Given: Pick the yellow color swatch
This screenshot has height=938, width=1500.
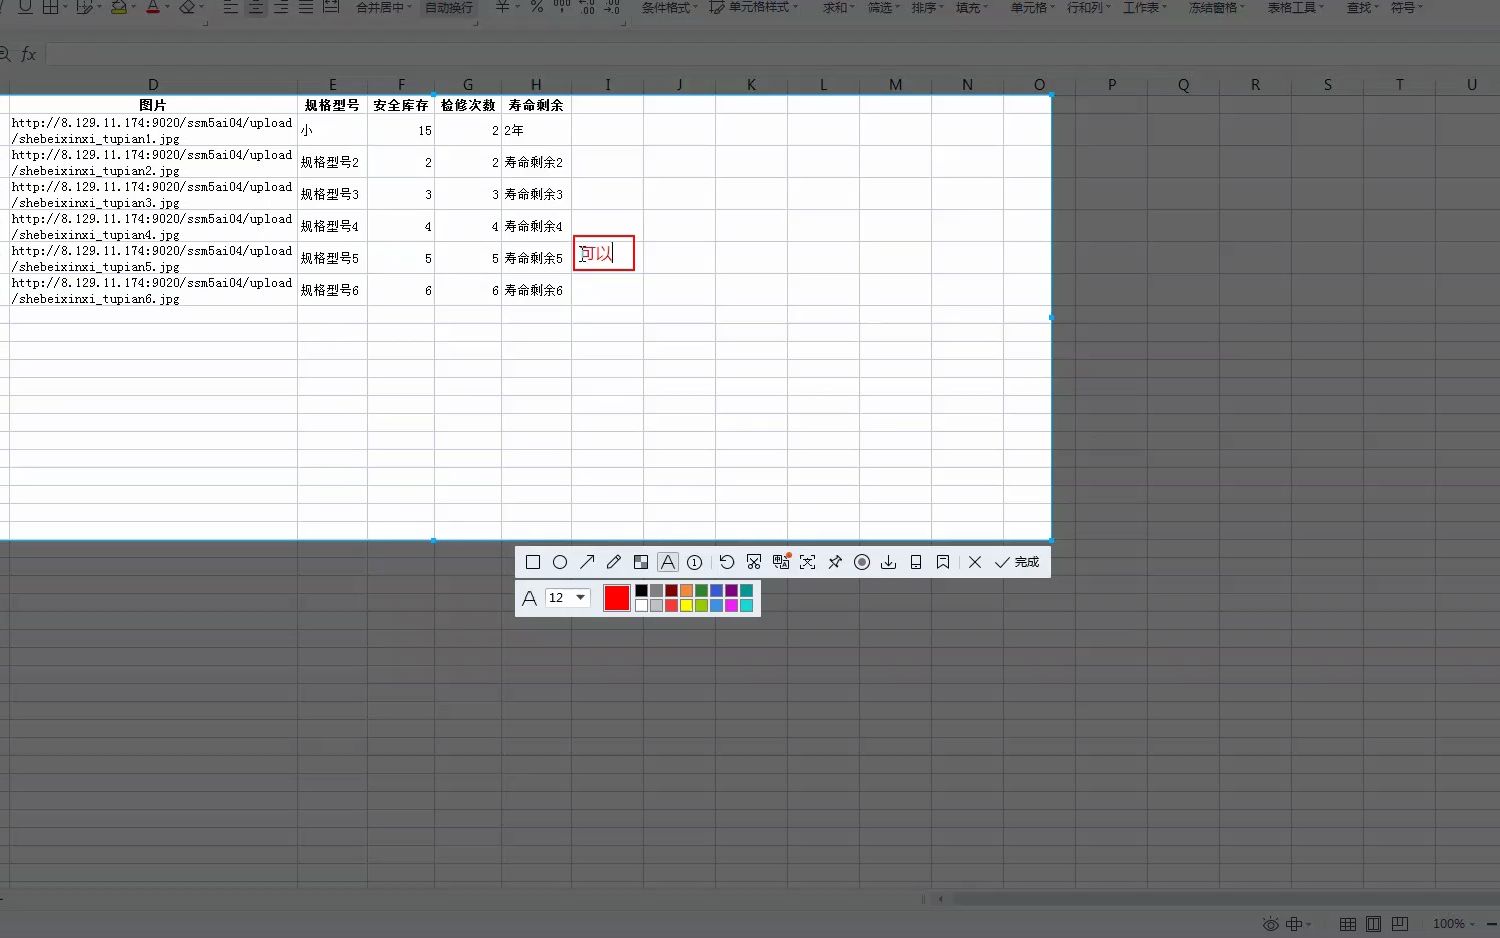Looking at the screenshot, I should (x=686, y=605).
